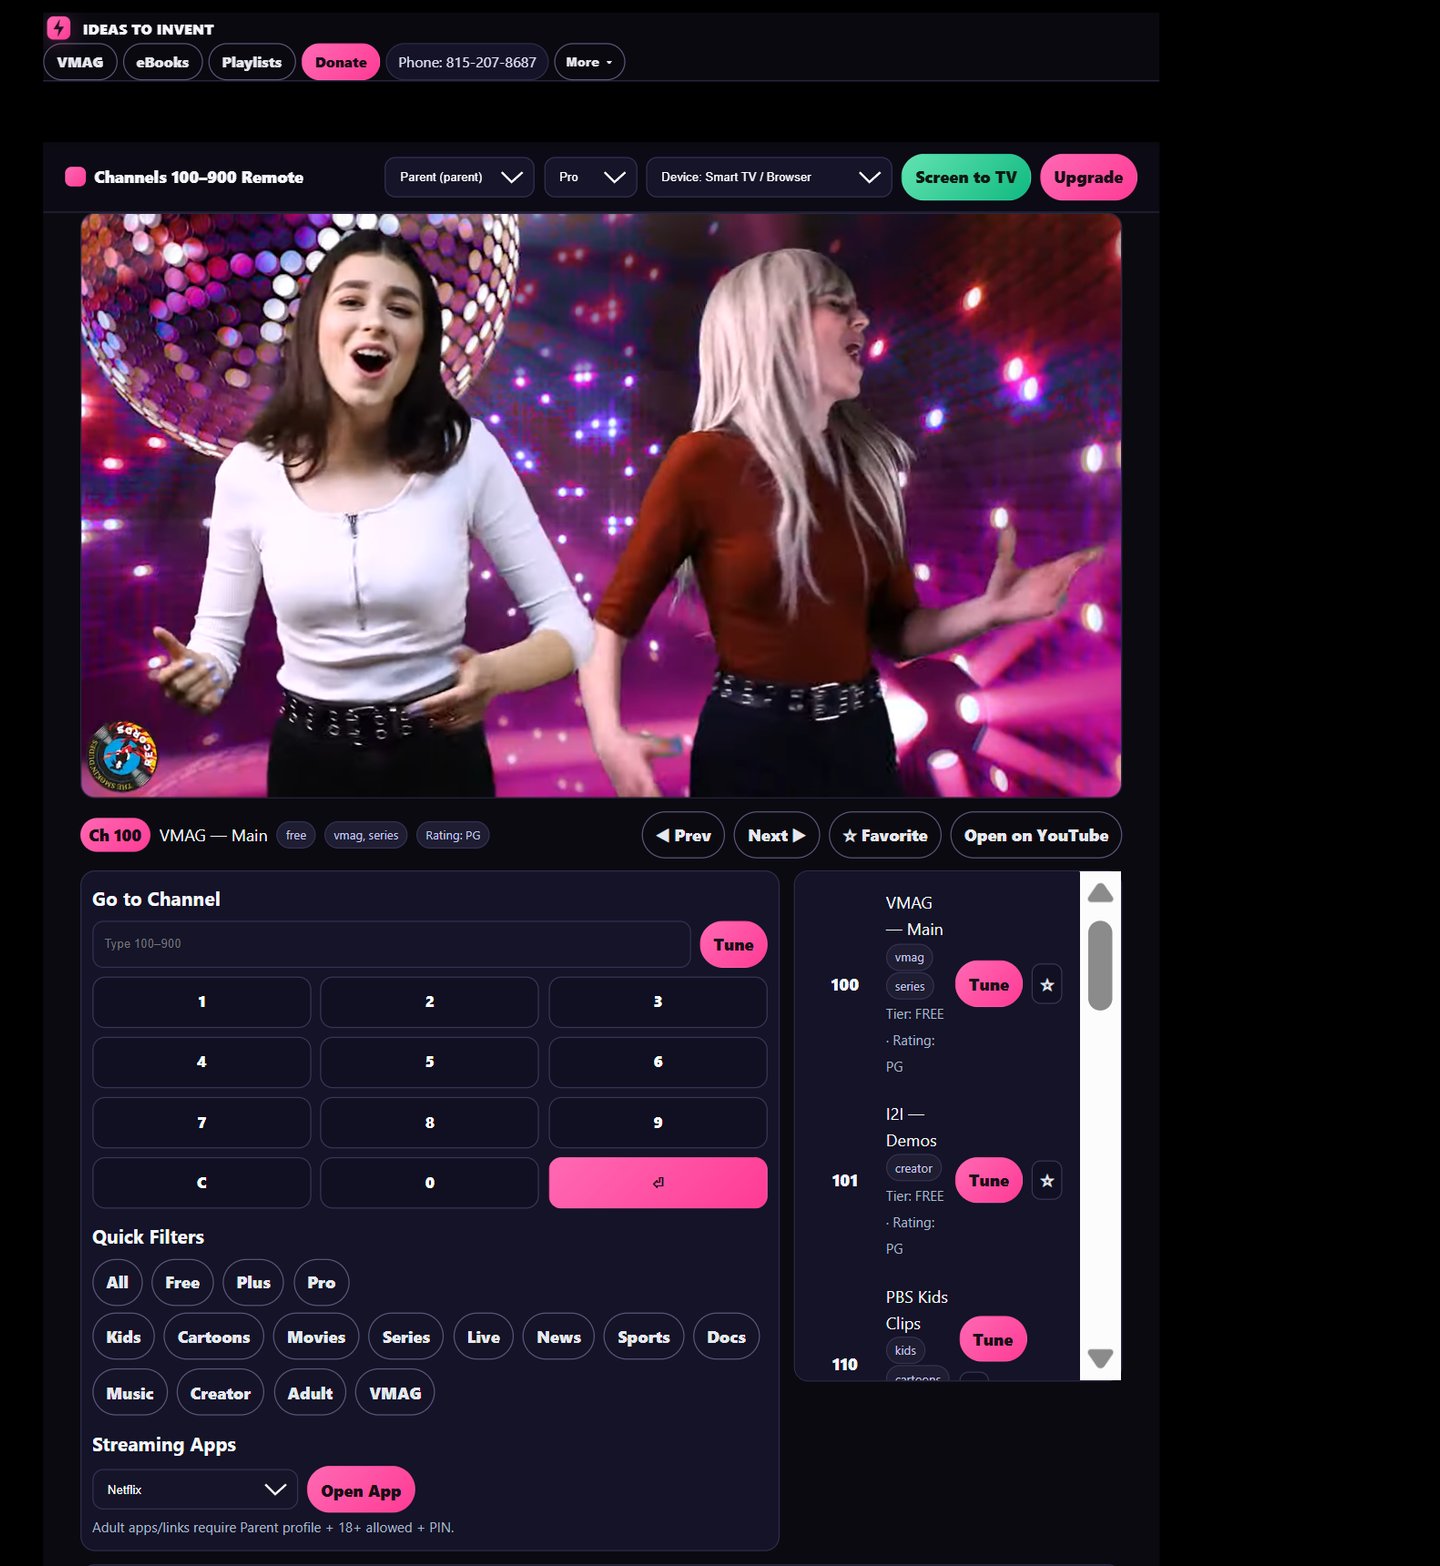The image size is (1440, 1566).
Task: Click the keypad enter key
Action: [x=658, y=1183]
